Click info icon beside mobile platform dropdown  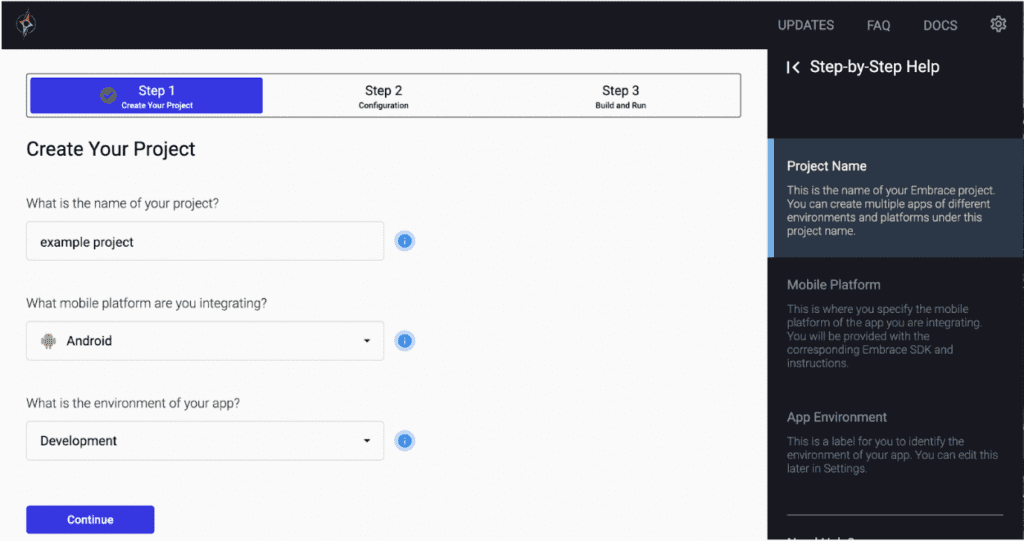pyautogui.click(x=405, y=341)
